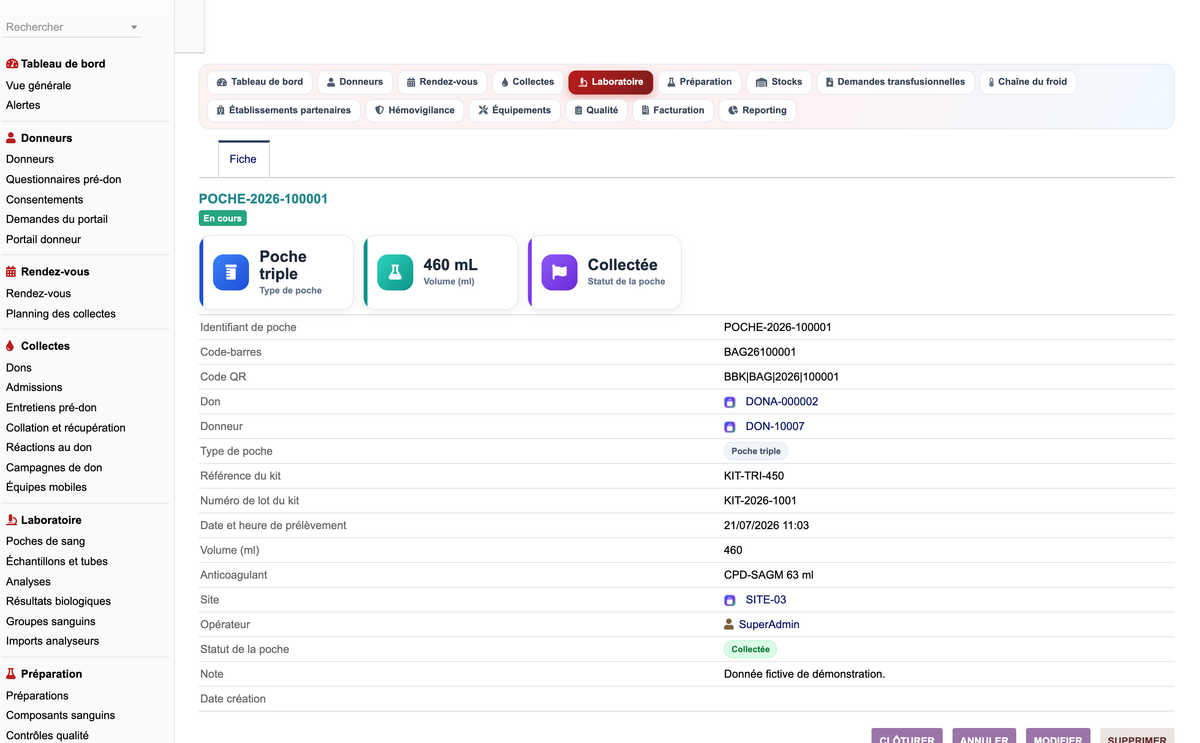Image resolution: width=1200 pixels, height=743 pixels.
Task: Click the purple flag Statut card icon
Action: point(559,272)
